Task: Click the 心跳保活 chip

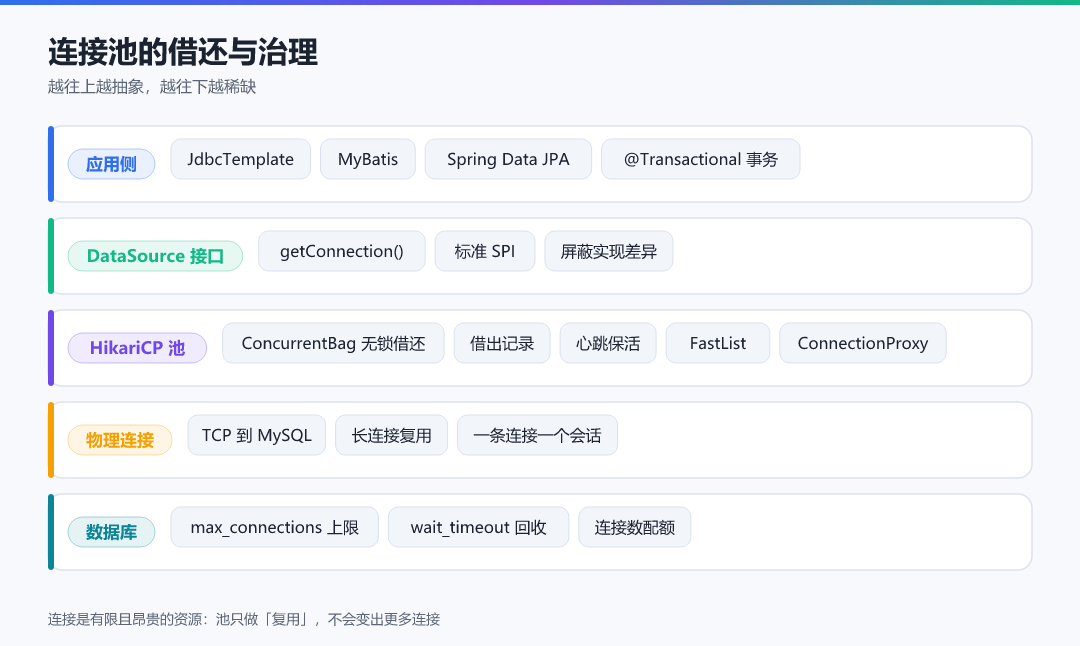Action: [x=608, y=343]
